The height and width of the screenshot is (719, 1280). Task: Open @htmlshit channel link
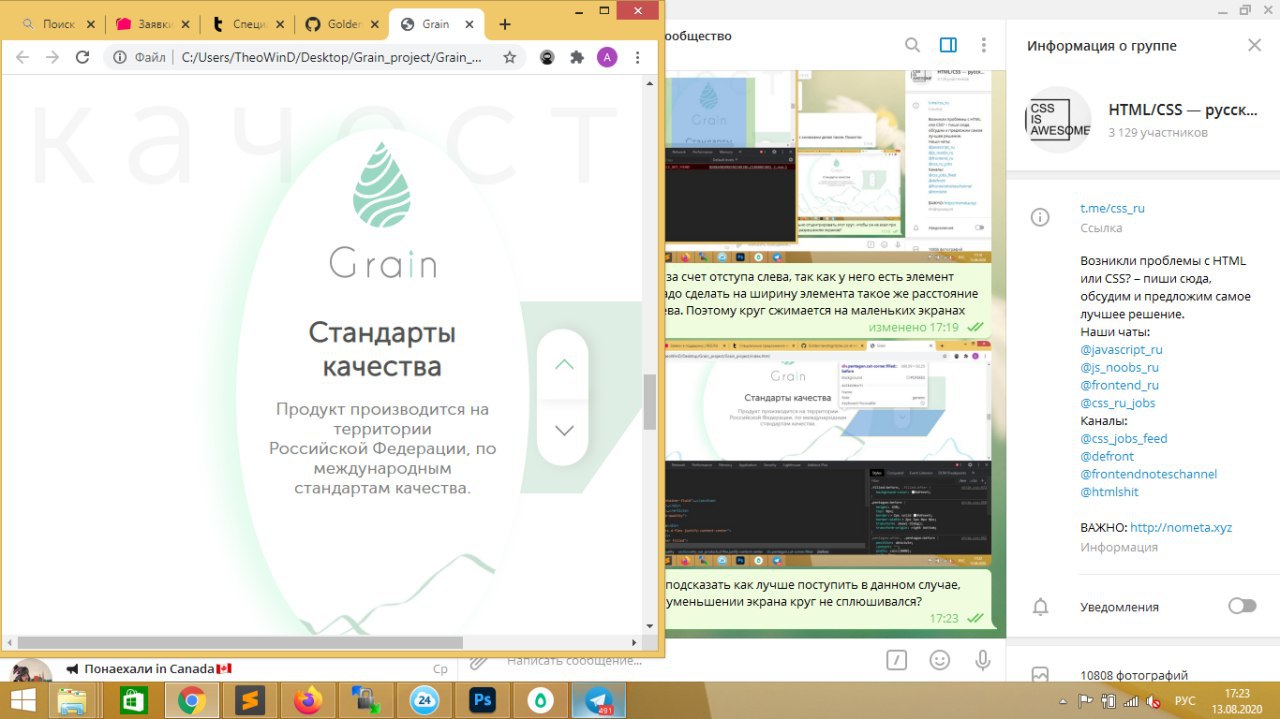coord(1109,492)
